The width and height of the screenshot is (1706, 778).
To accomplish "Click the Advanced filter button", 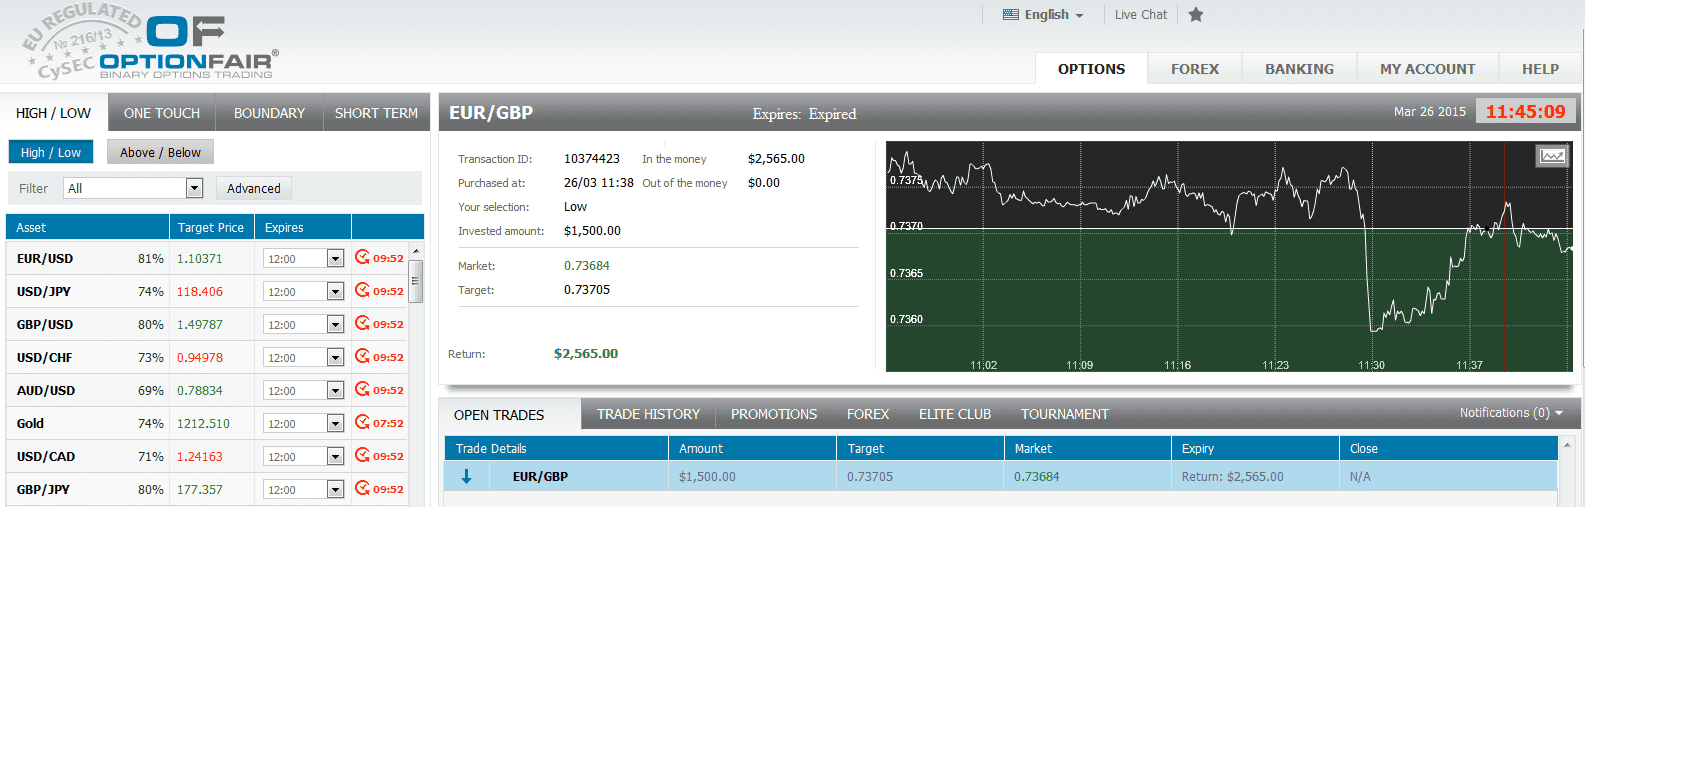I will click(x=254, y=188).
